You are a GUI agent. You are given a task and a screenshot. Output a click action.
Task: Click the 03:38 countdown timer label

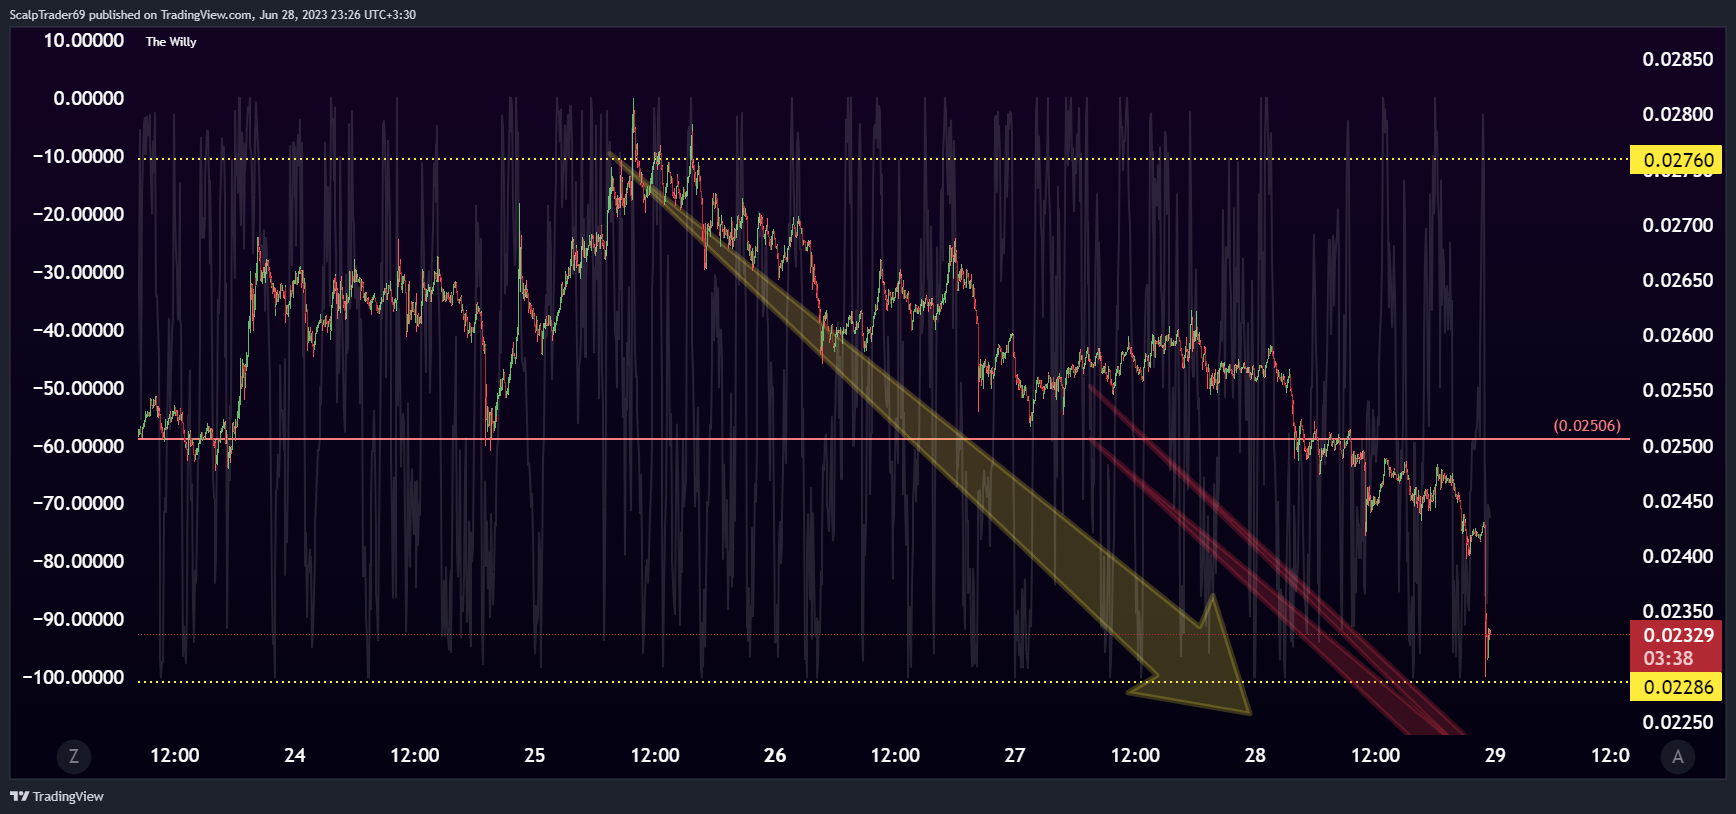[x=1668, y=659]
